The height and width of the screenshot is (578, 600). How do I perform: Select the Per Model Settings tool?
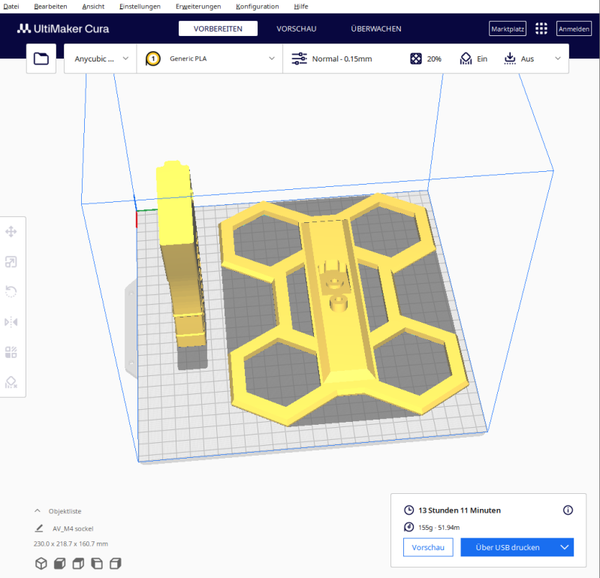11,352
